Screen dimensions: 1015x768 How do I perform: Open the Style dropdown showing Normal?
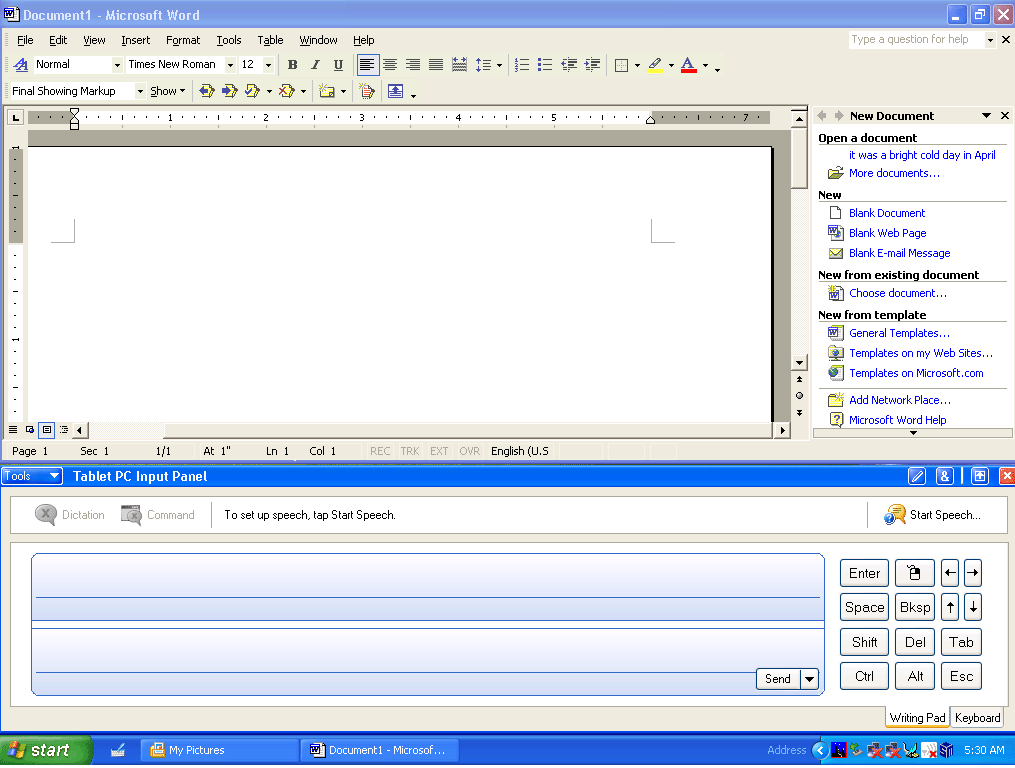pyautogui.click(x=117, y=65)
